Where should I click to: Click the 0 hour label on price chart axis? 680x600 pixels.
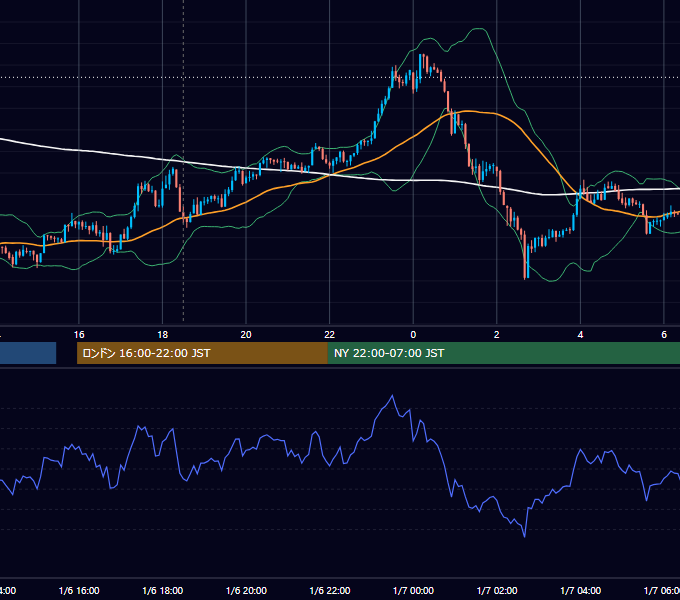[x=413, y=335]
